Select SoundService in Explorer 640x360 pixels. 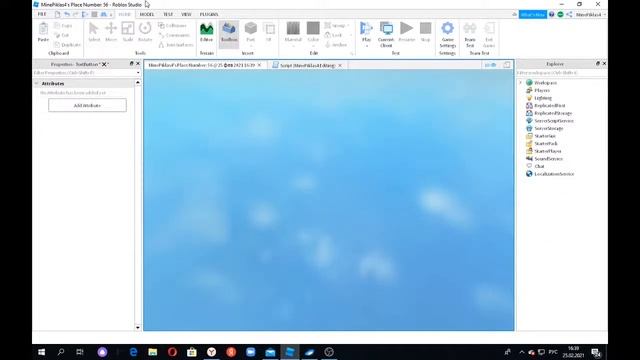[x=548, y=159]
